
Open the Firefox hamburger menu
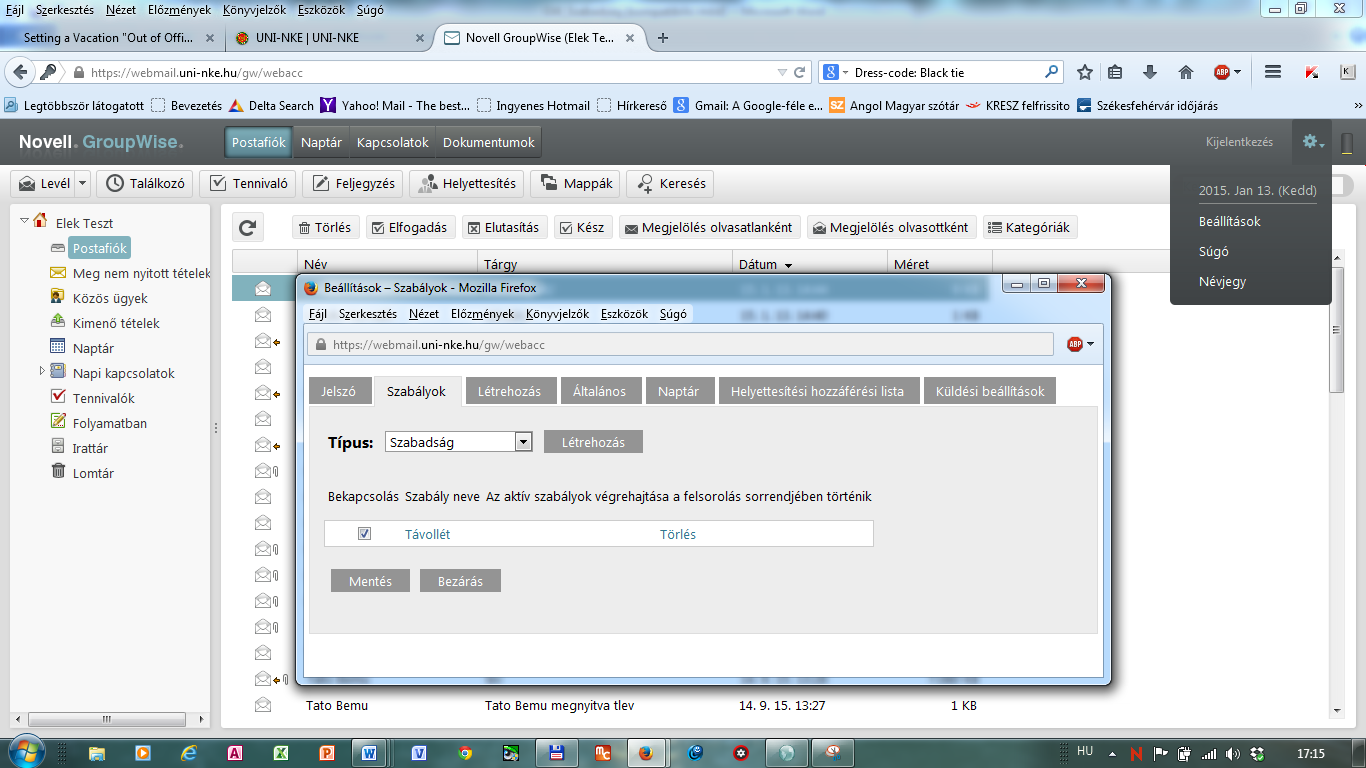click(x=1273, y=72)
